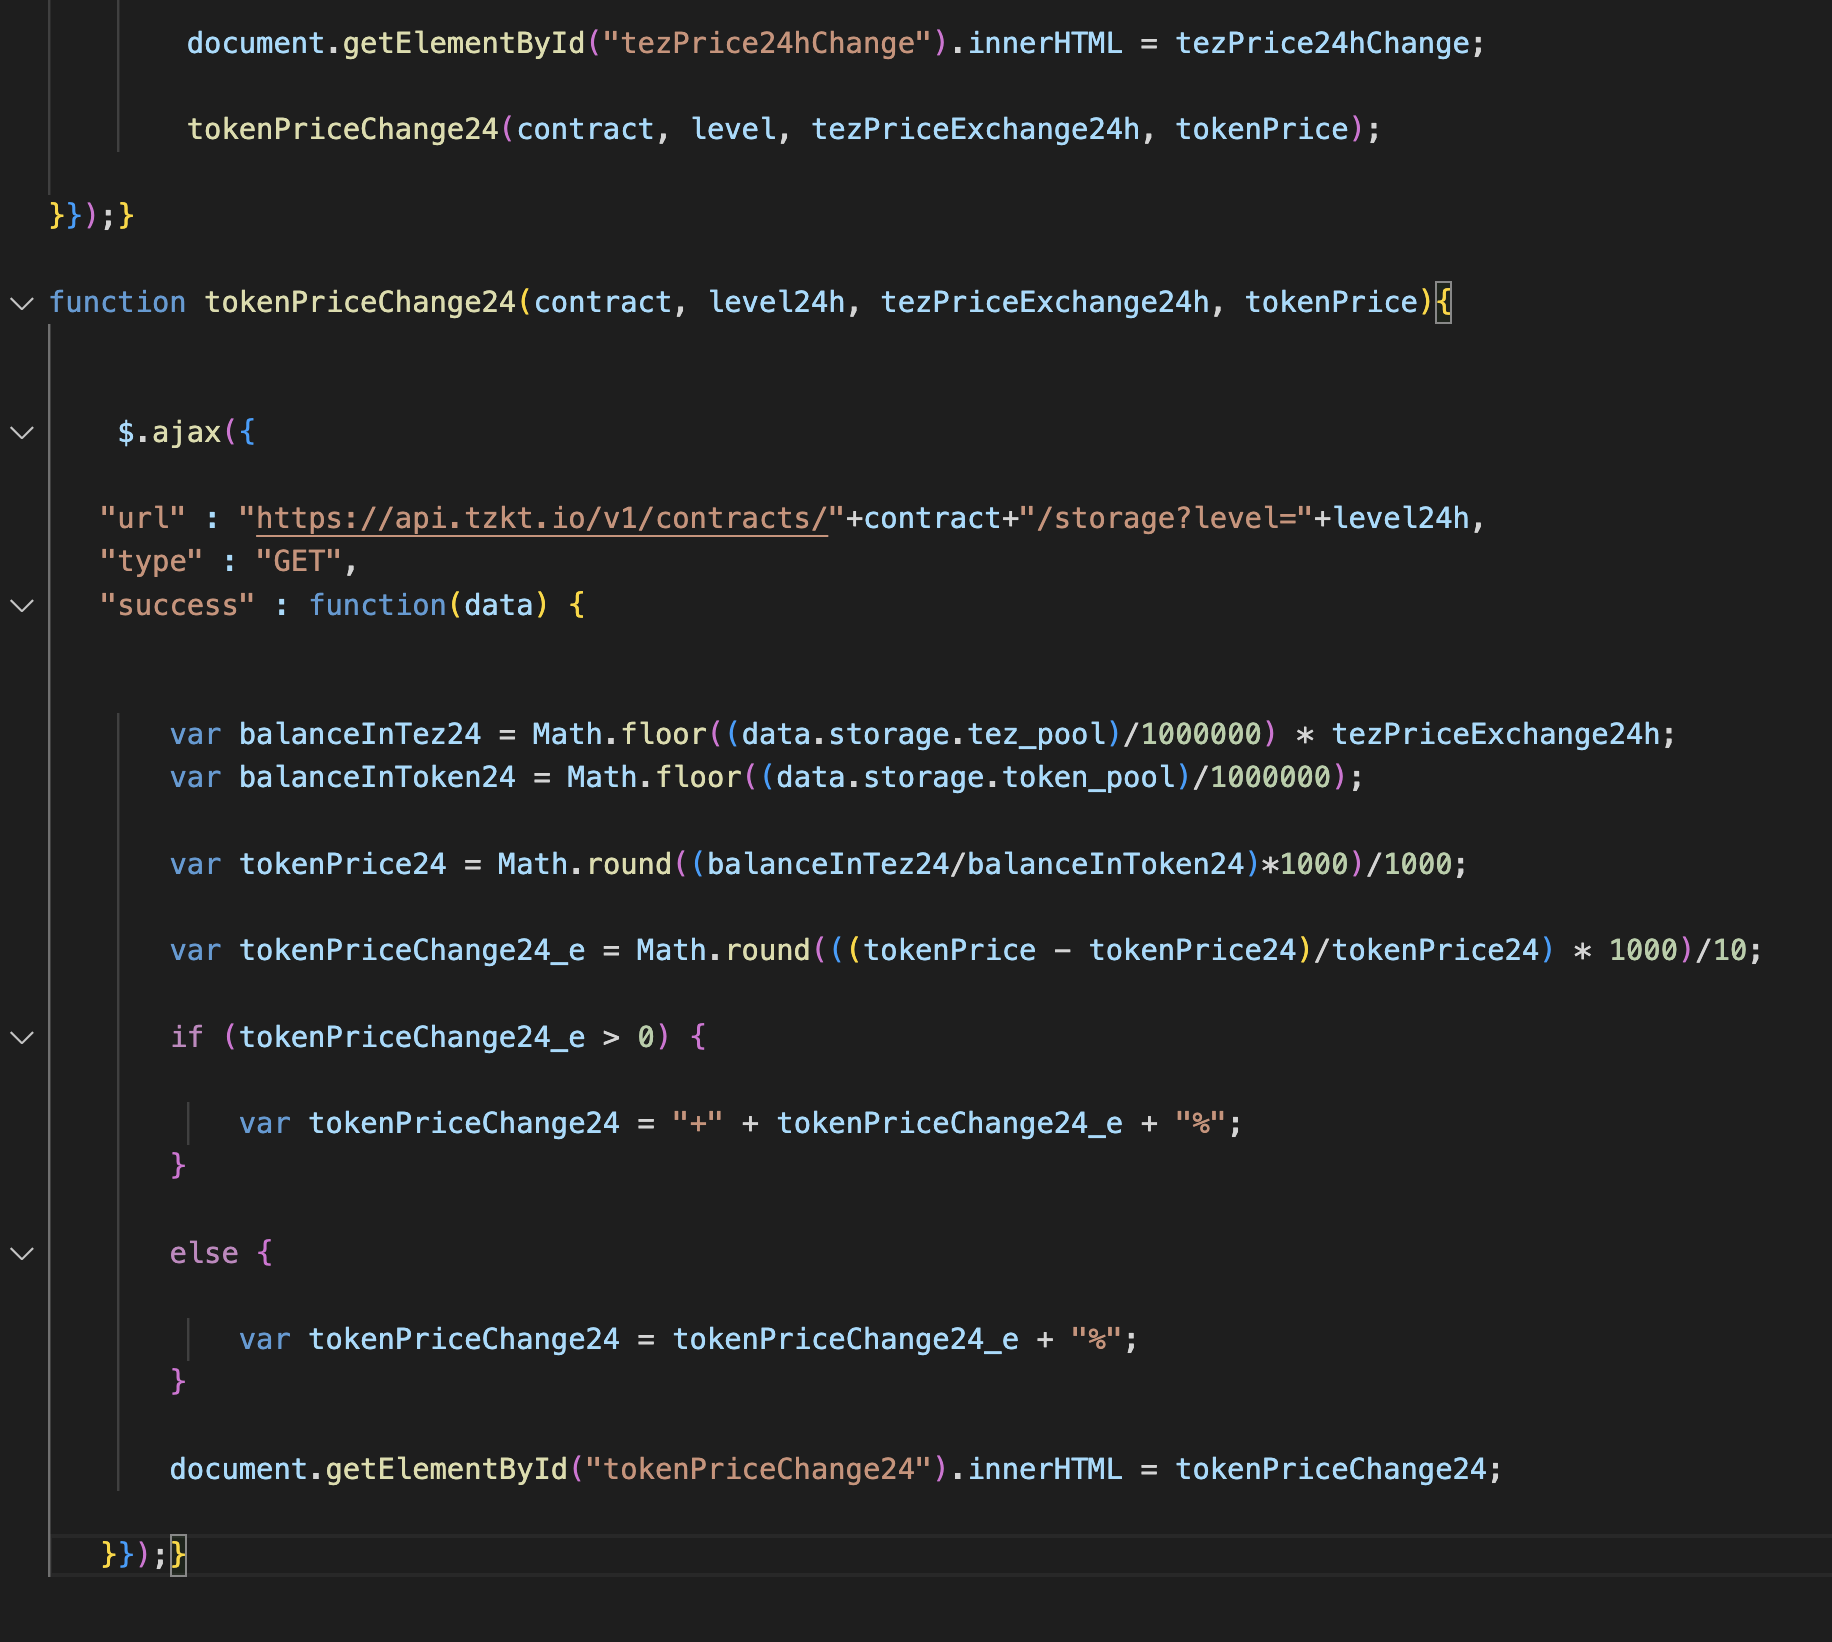The height and width of the screenshot is (1642, 1832).
Task: Collapse the else block fold arrow
Action: click(x=22, y=1254)
